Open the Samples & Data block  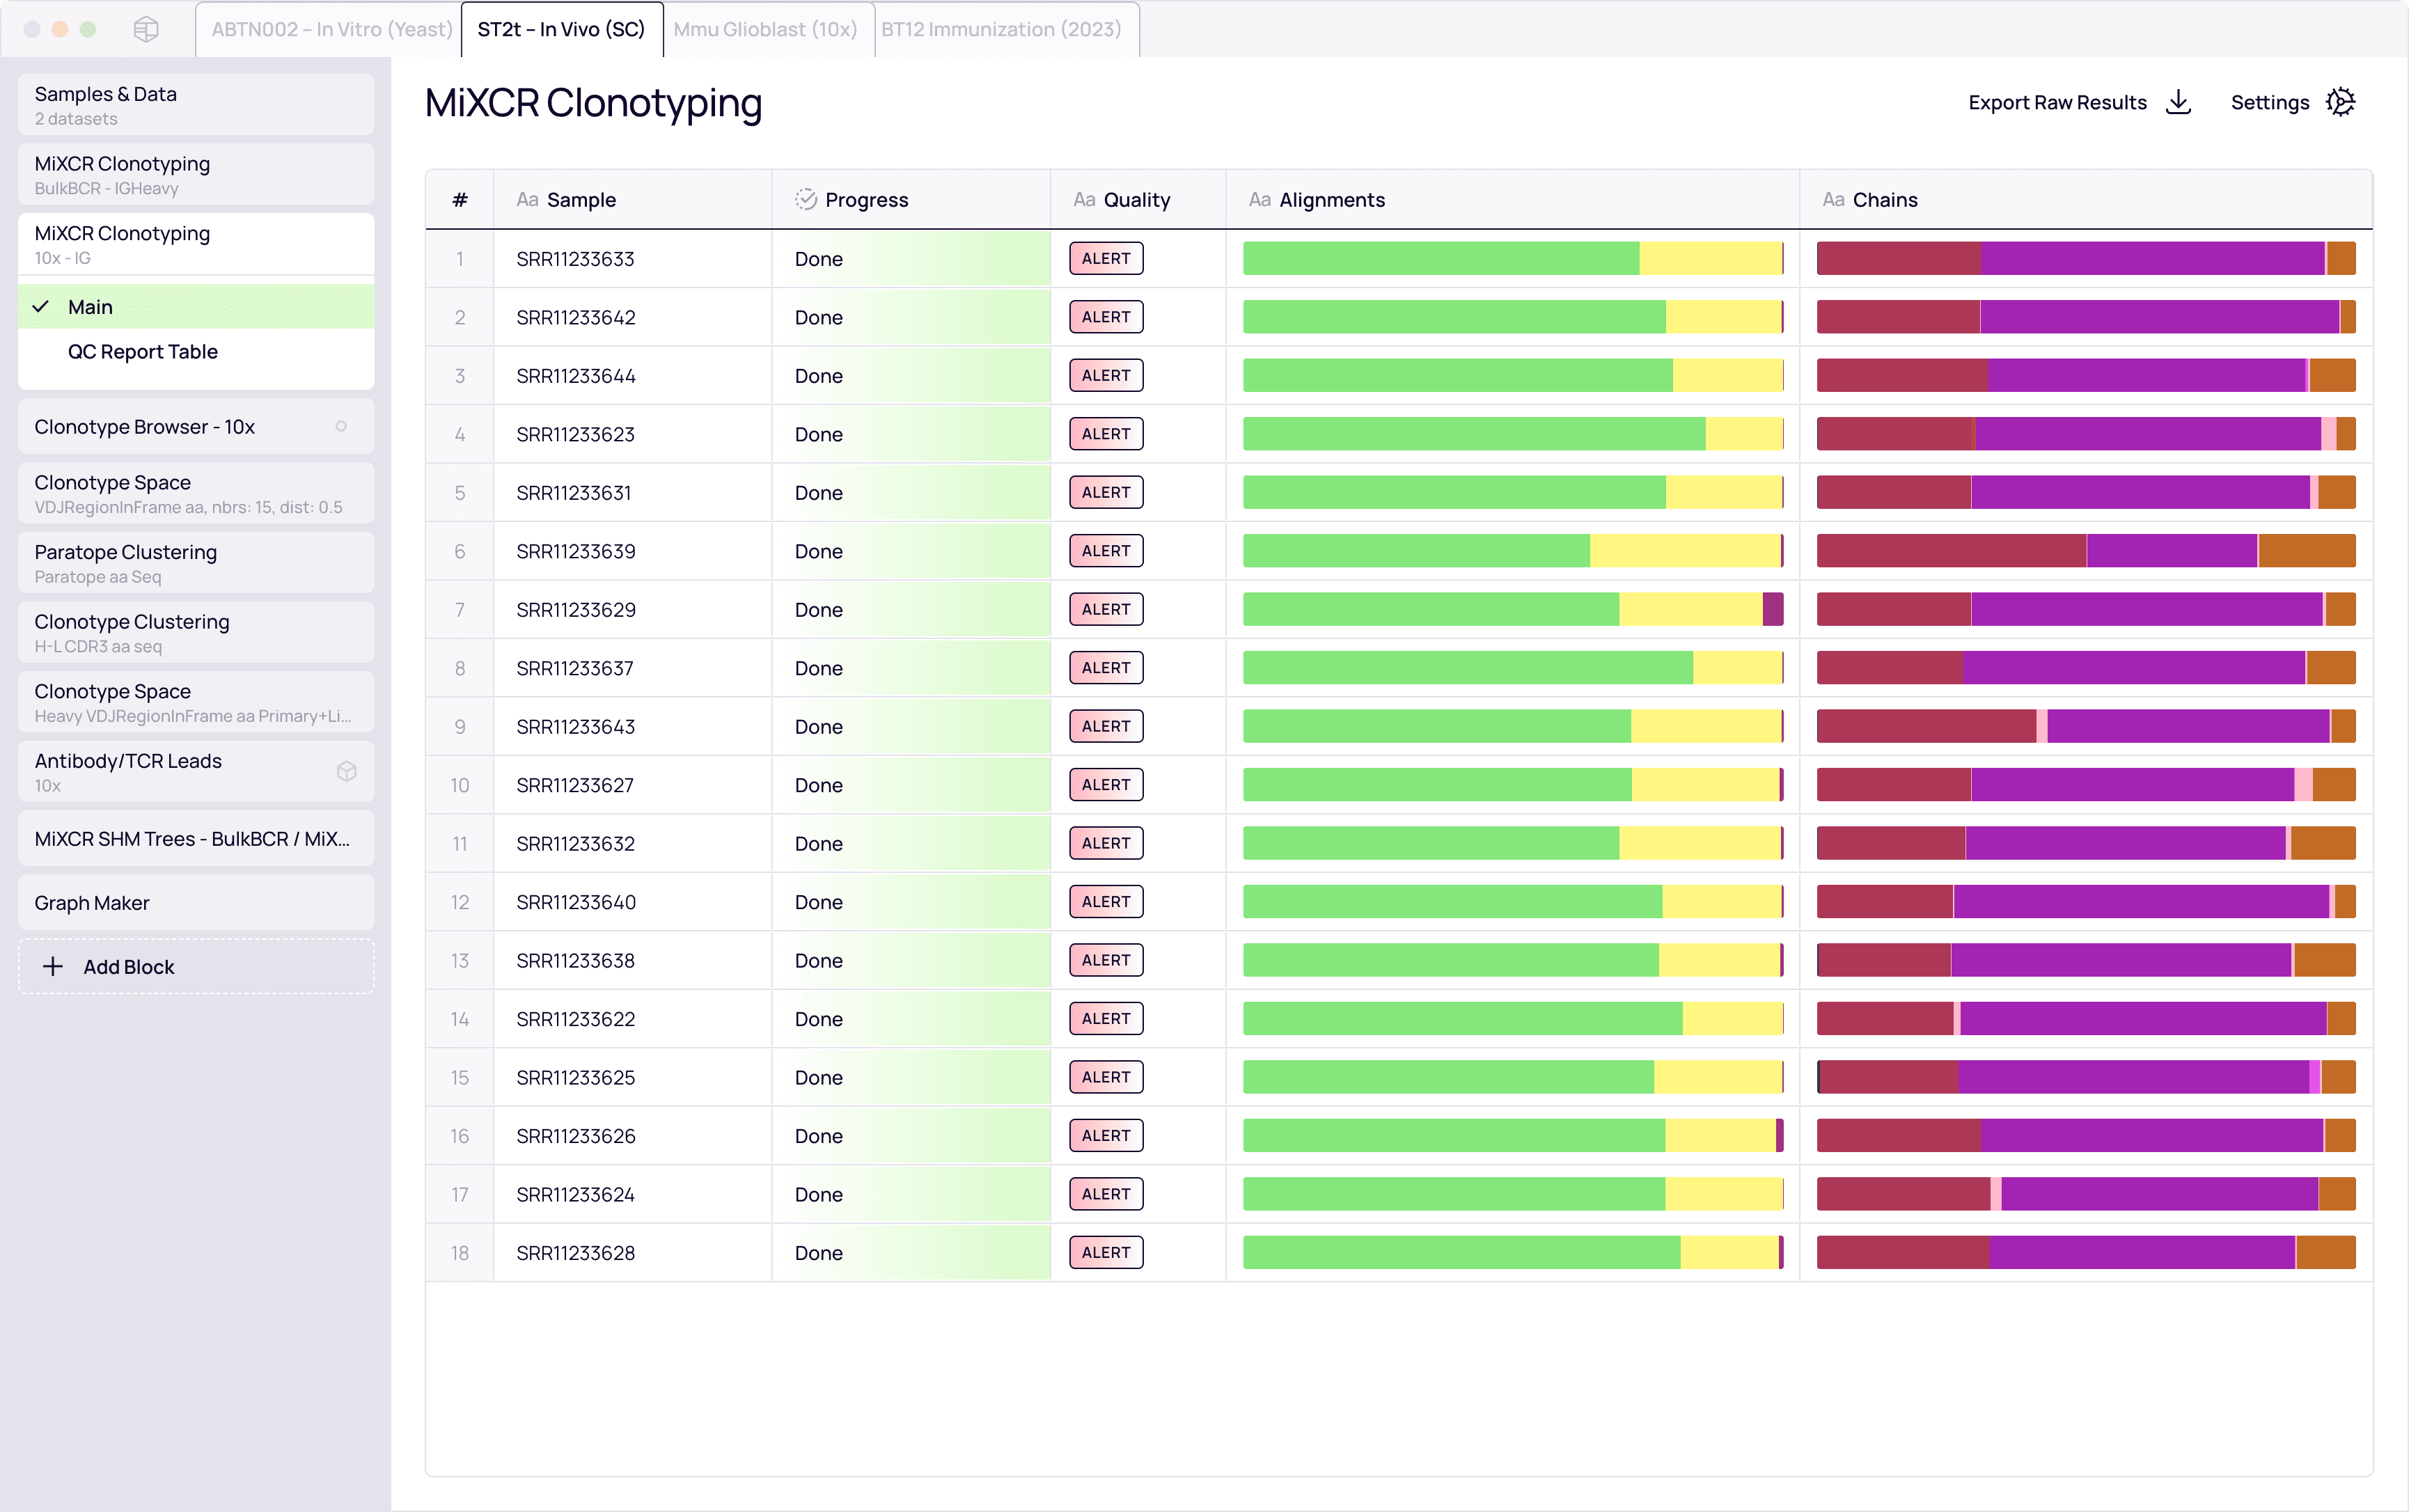coord(196,105)
